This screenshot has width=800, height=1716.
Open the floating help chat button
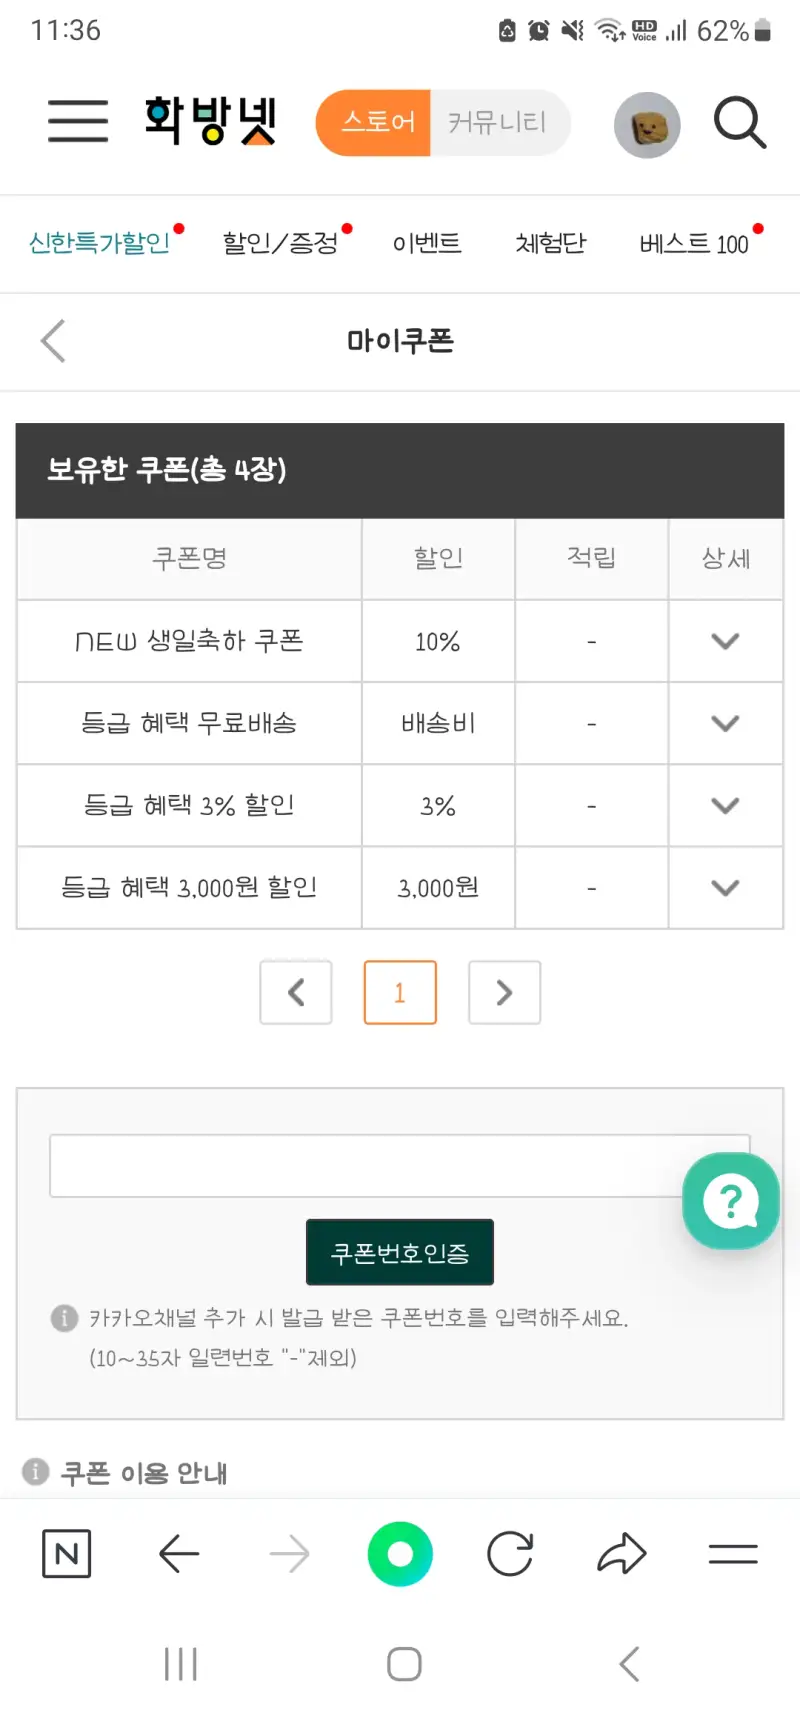pyautogui.click(x=730, y=1201)
